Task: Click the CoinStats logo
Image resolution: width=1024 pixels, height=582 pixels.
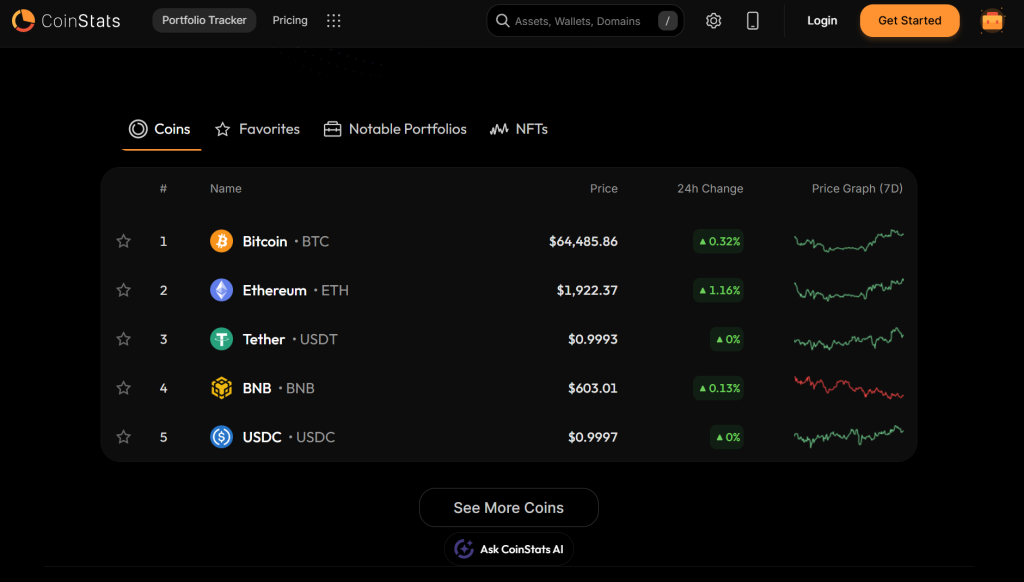Action: pos(66,20)
